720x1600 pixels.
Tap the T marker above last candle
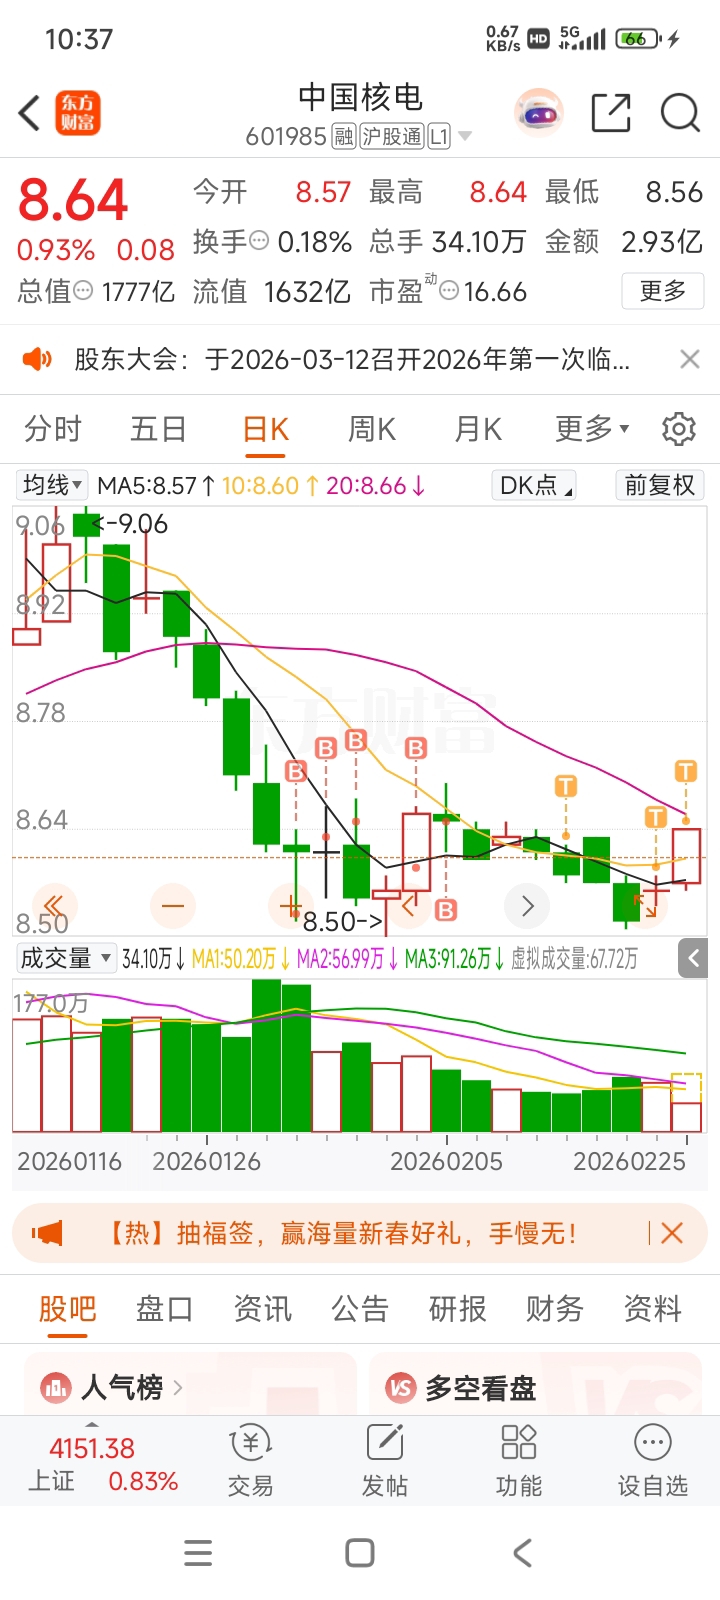(x=685, y=771)
